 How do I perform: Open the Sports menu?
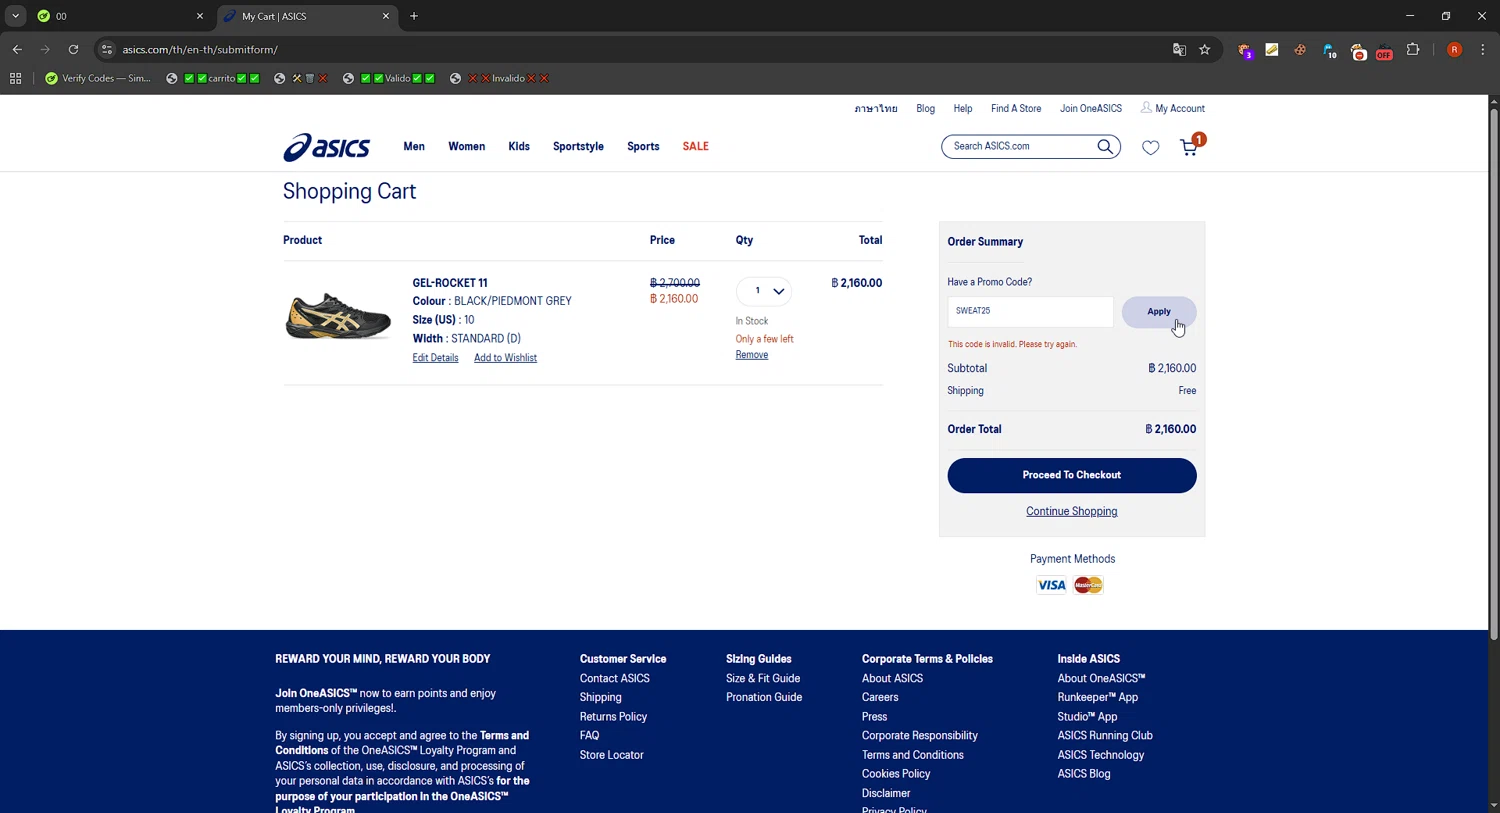(x=643, y=147)
